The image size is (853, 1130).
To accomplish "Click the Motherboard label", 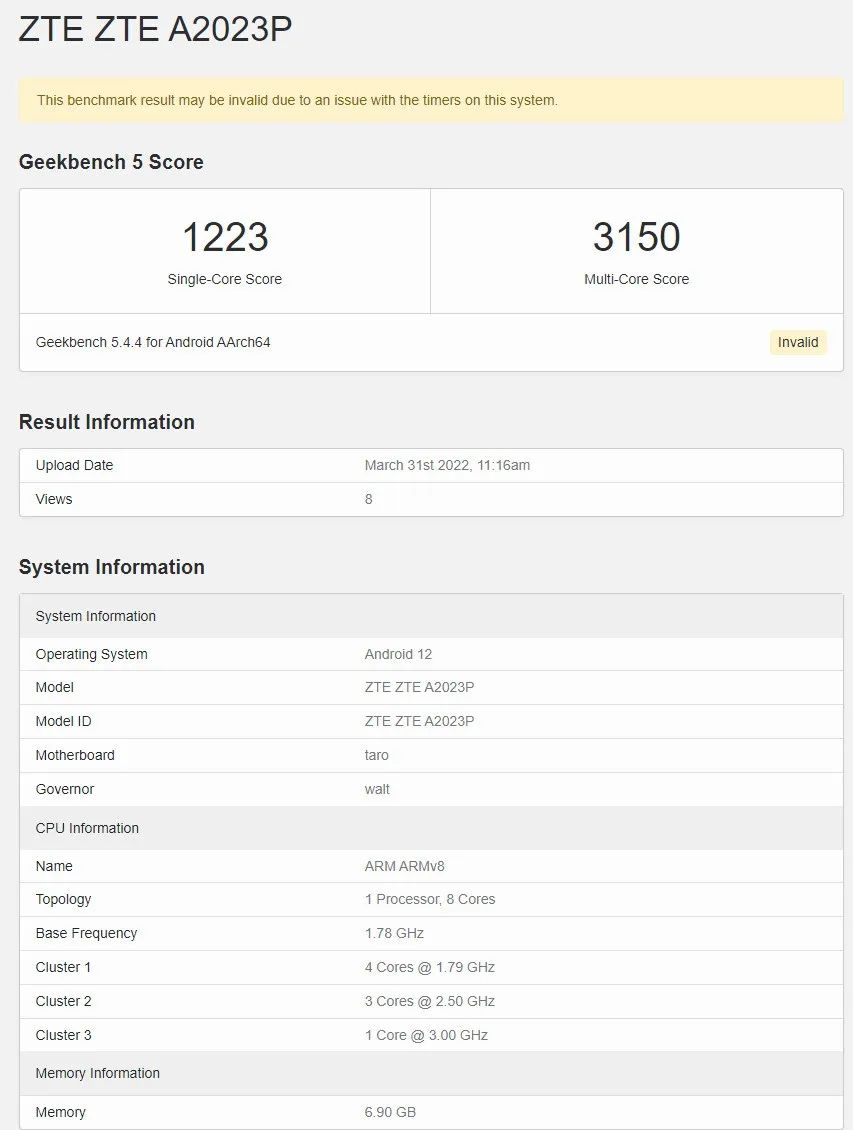I will pos(75,755).
